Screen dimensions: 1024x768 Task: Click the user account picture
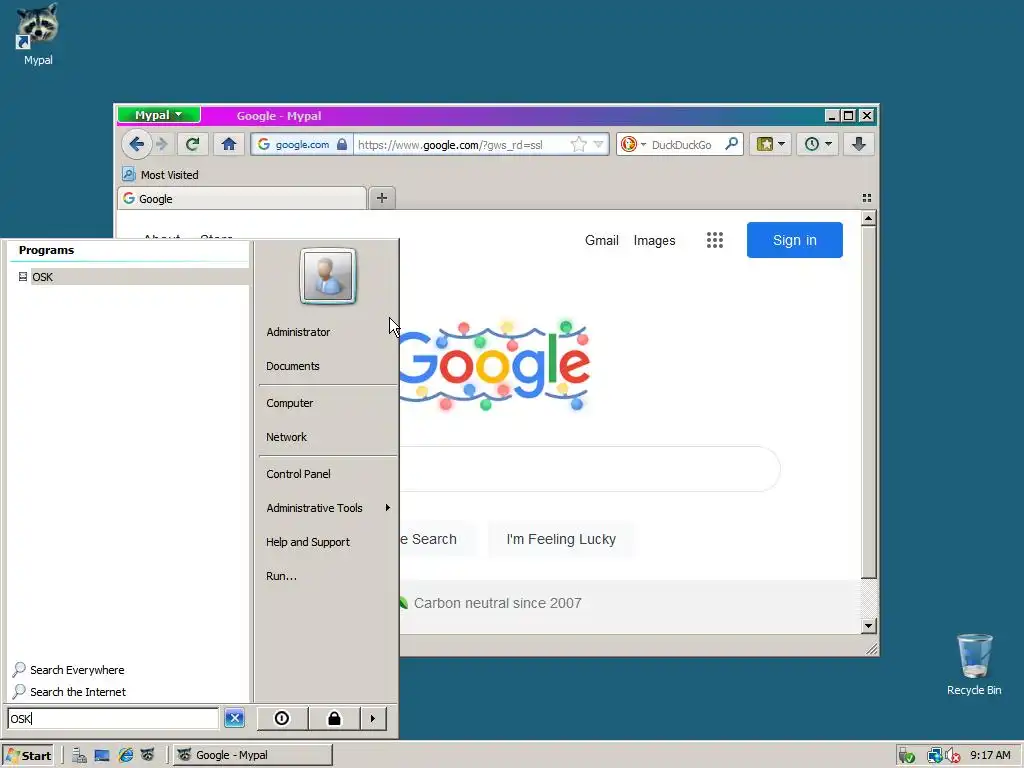(328, 276)
